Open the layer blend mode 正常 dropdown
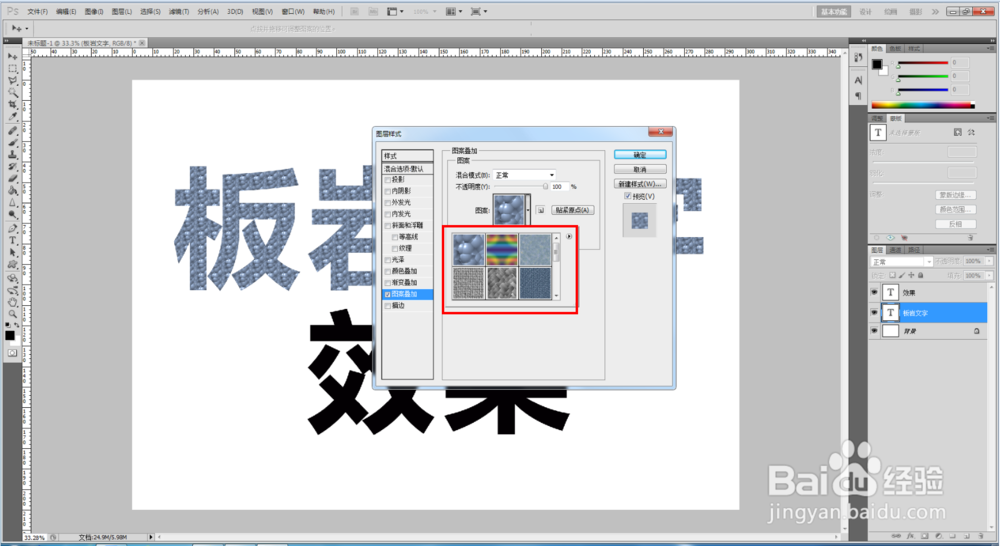The height and width of the screenshot is (546, 1000). [901, 262]
